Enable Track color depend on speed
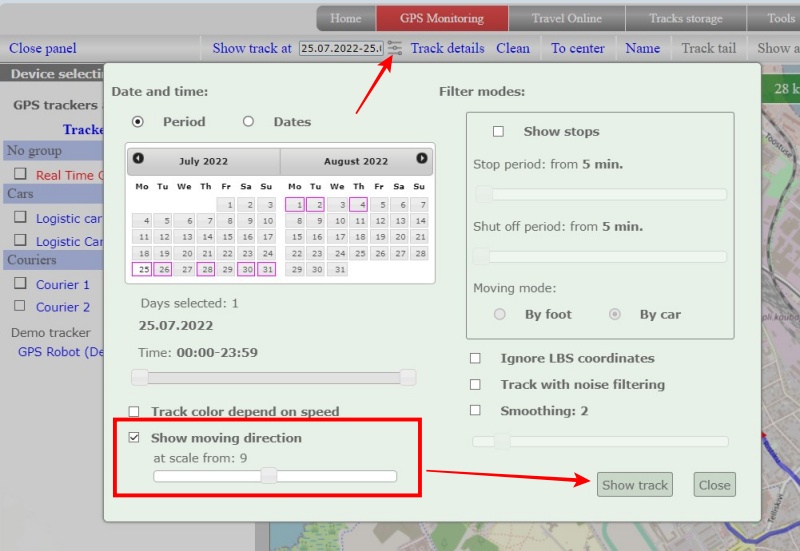The image size is (800, 551). pyautogui.click(x=134, y=412)
